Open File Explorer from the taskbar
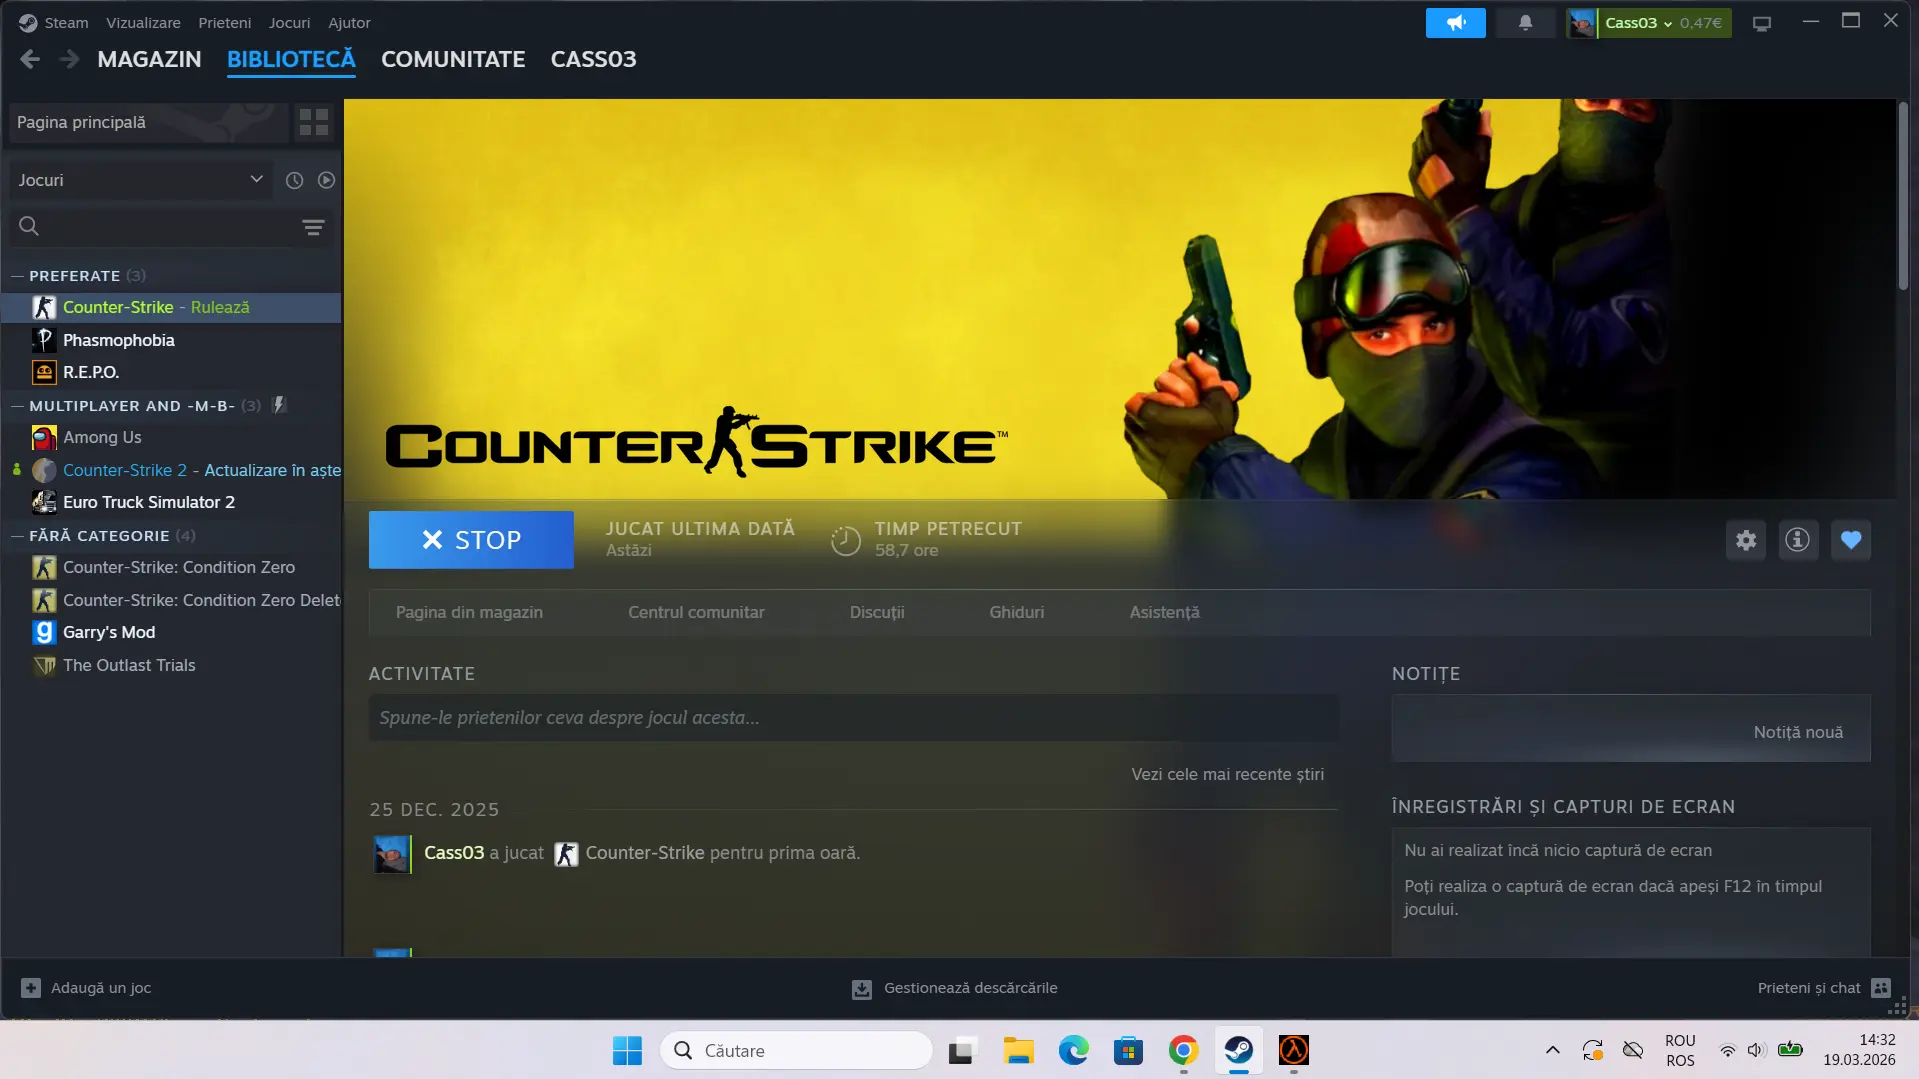 (1018, 1051)
